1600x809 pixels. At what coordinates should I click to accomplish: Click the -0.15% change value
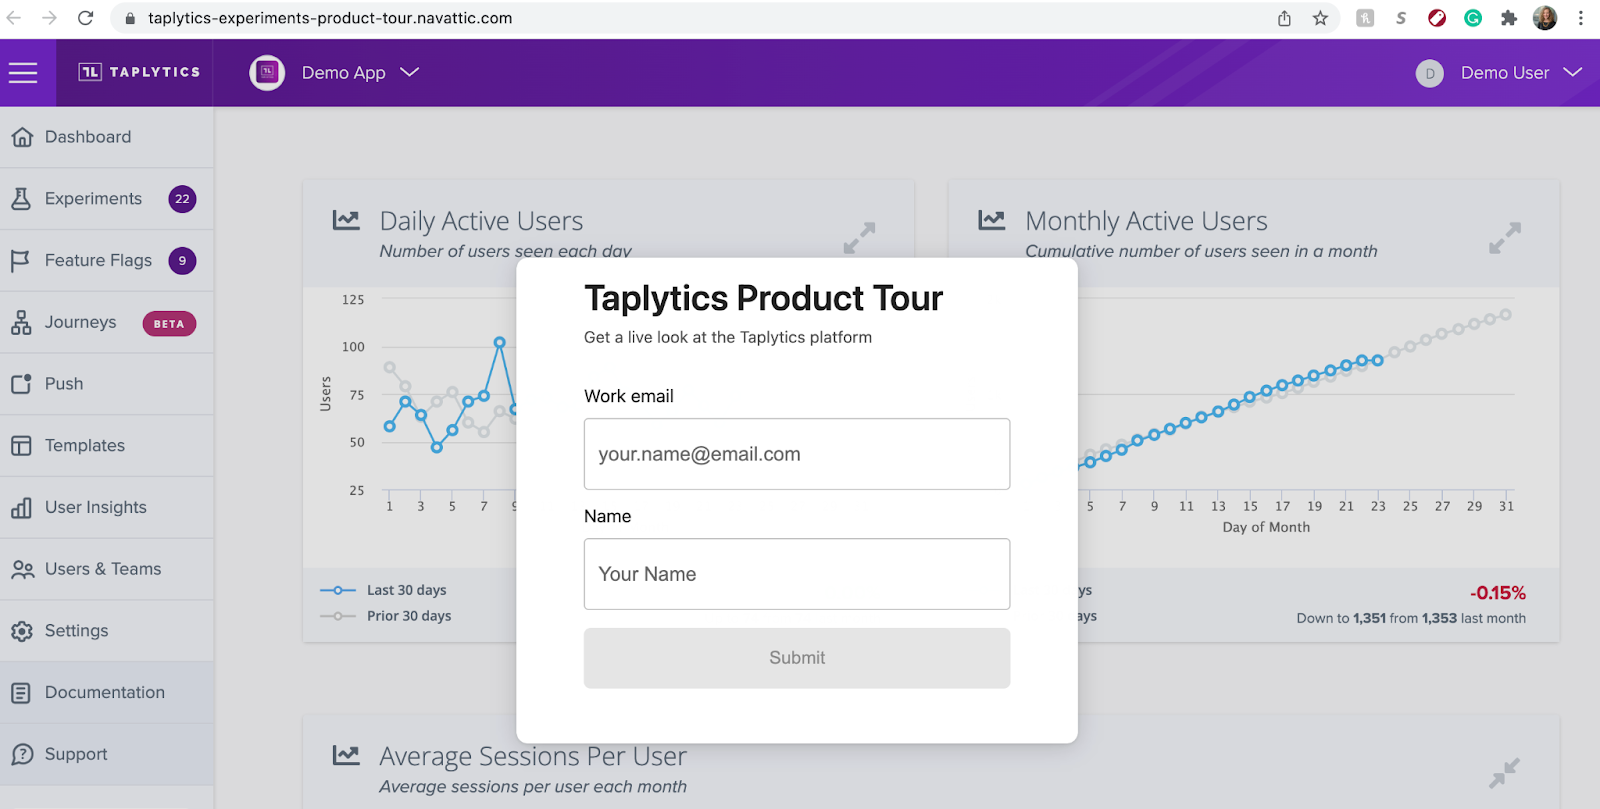(x=1498, y=593)
